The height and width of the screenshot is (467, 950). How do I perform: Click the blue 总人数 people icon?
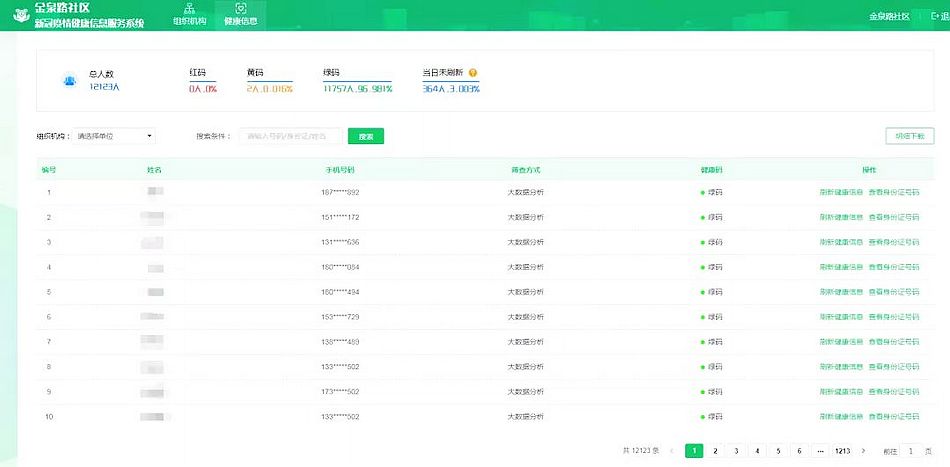[70, 80]
